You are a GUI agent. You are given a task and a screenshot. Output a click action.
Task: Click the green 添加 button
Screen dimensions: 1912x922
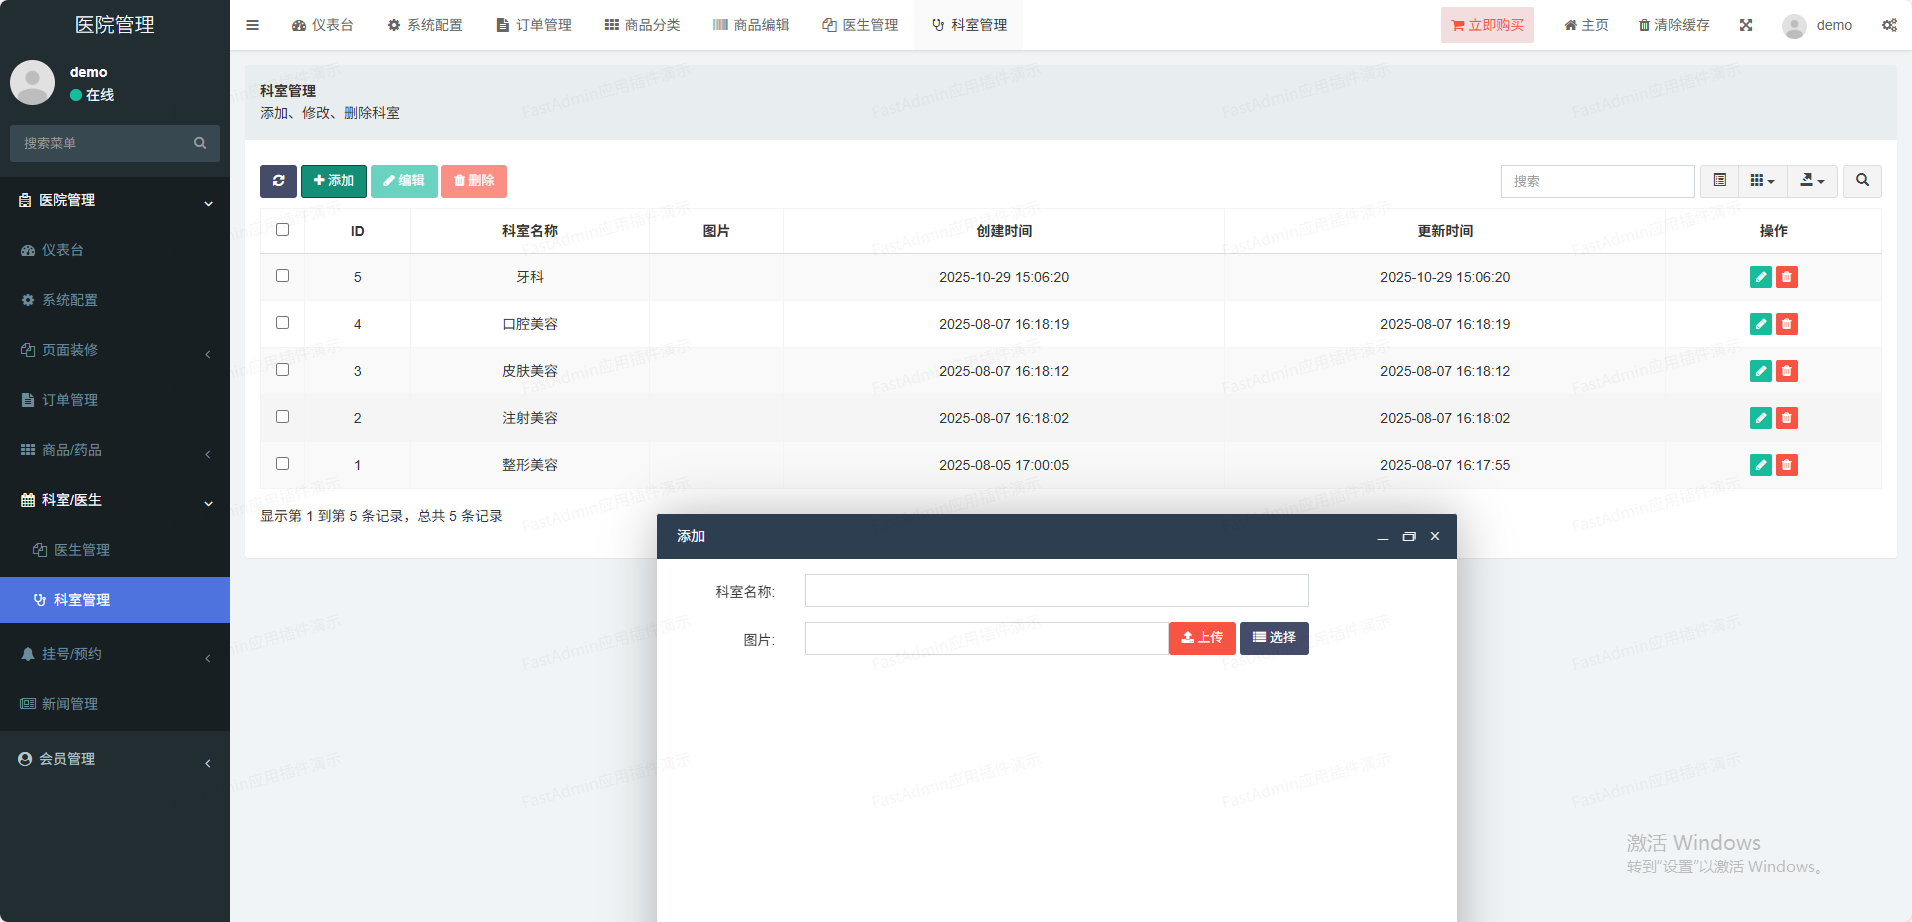pos(334,181)
